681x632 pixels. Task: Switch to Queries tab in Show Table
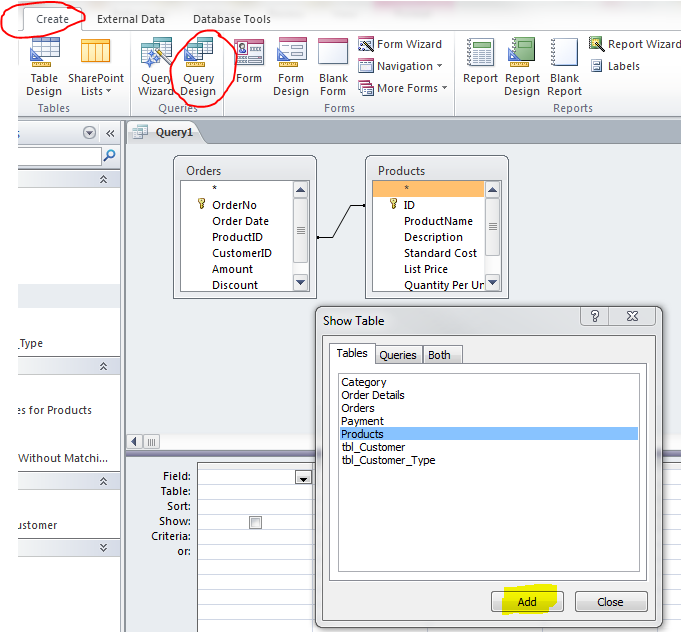coord(398,355)
